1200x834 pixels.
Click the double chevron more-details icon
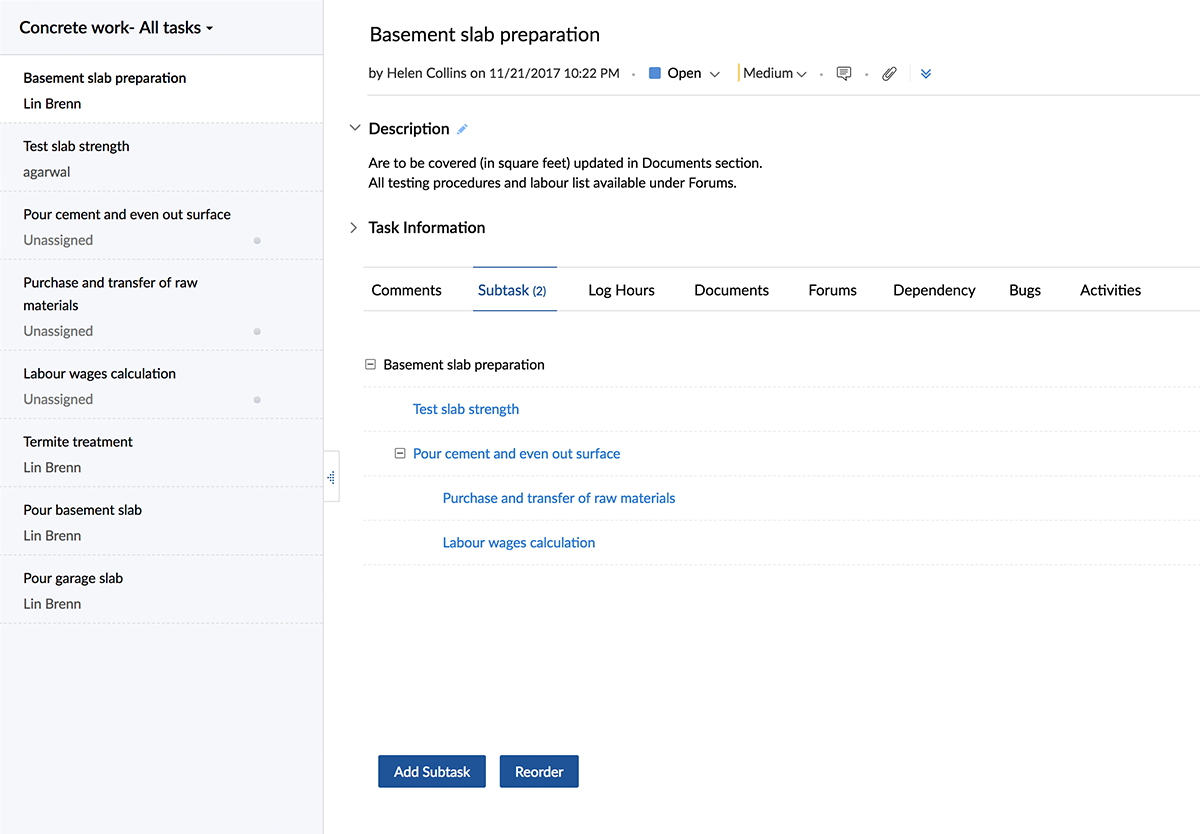click(x=926, y=74)
